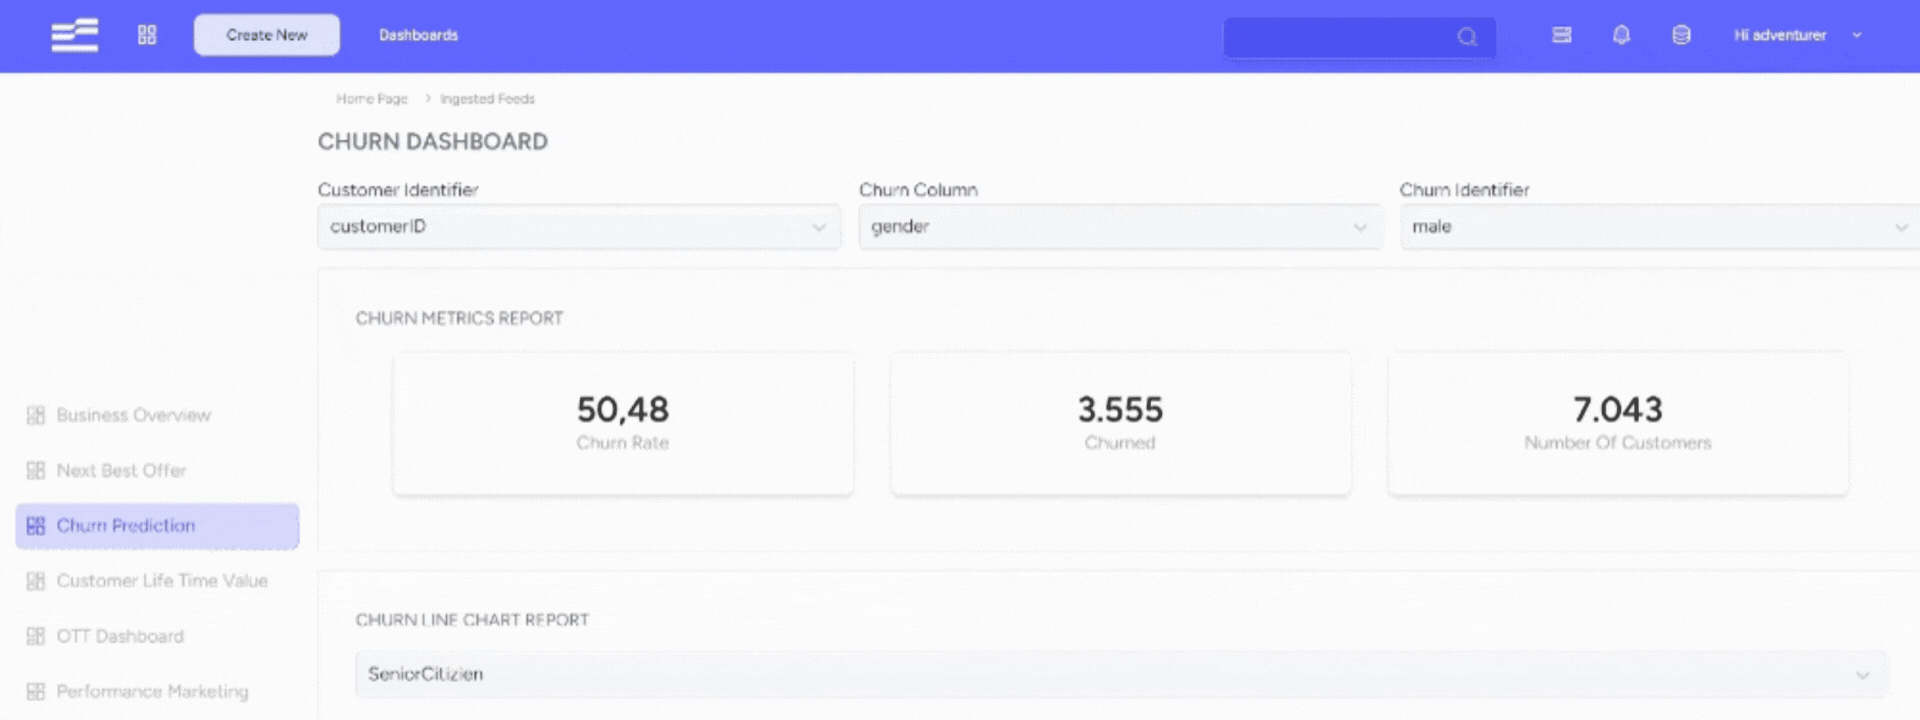
Task: Go to Business Overview
Action: (133, 415)
